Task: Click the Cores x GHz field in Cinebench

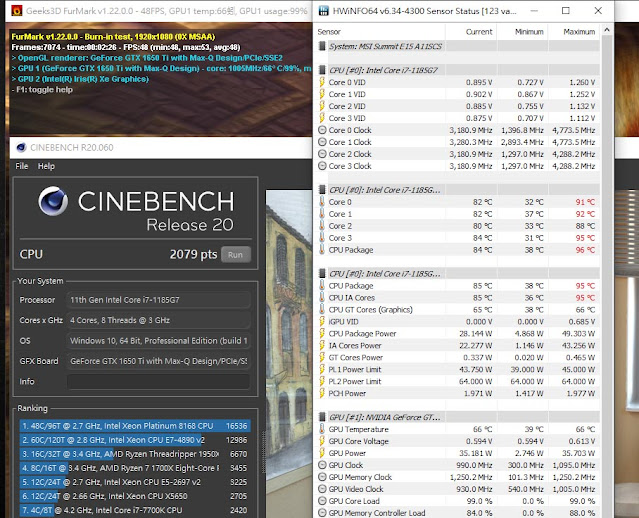Action: point(158,320)
